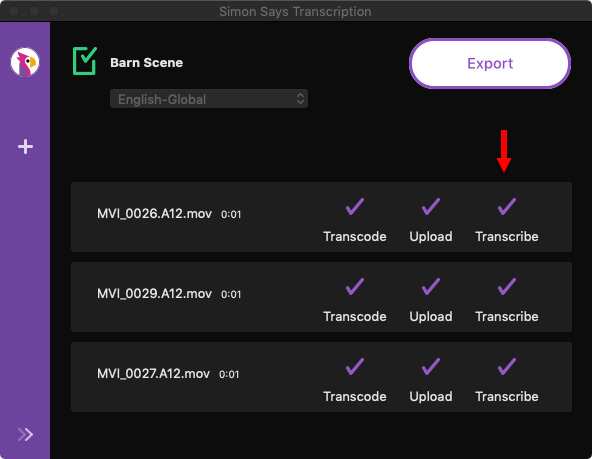Screen dimensions: 592x459
Task: Click Transcode checkmark for MVI_0026.A12.mov
Action: 355,206
